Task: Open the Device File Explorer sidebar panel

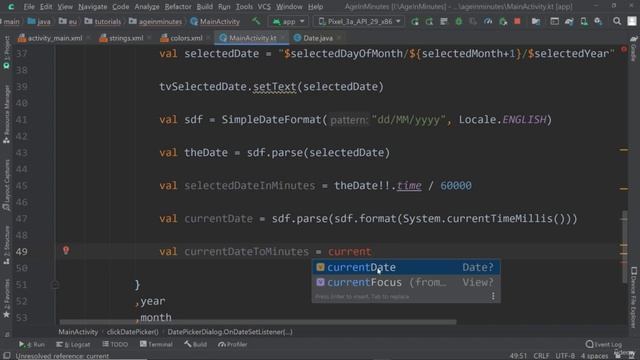Action: click(x=634, y=297)
